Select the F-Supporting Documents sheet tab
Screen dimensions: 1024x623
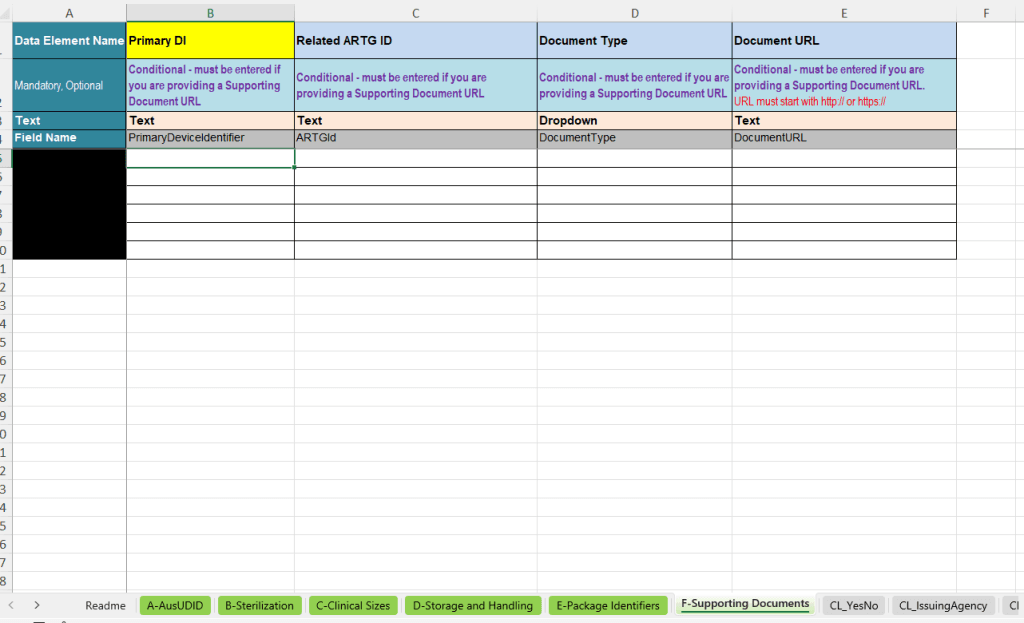tap(745, 604)
